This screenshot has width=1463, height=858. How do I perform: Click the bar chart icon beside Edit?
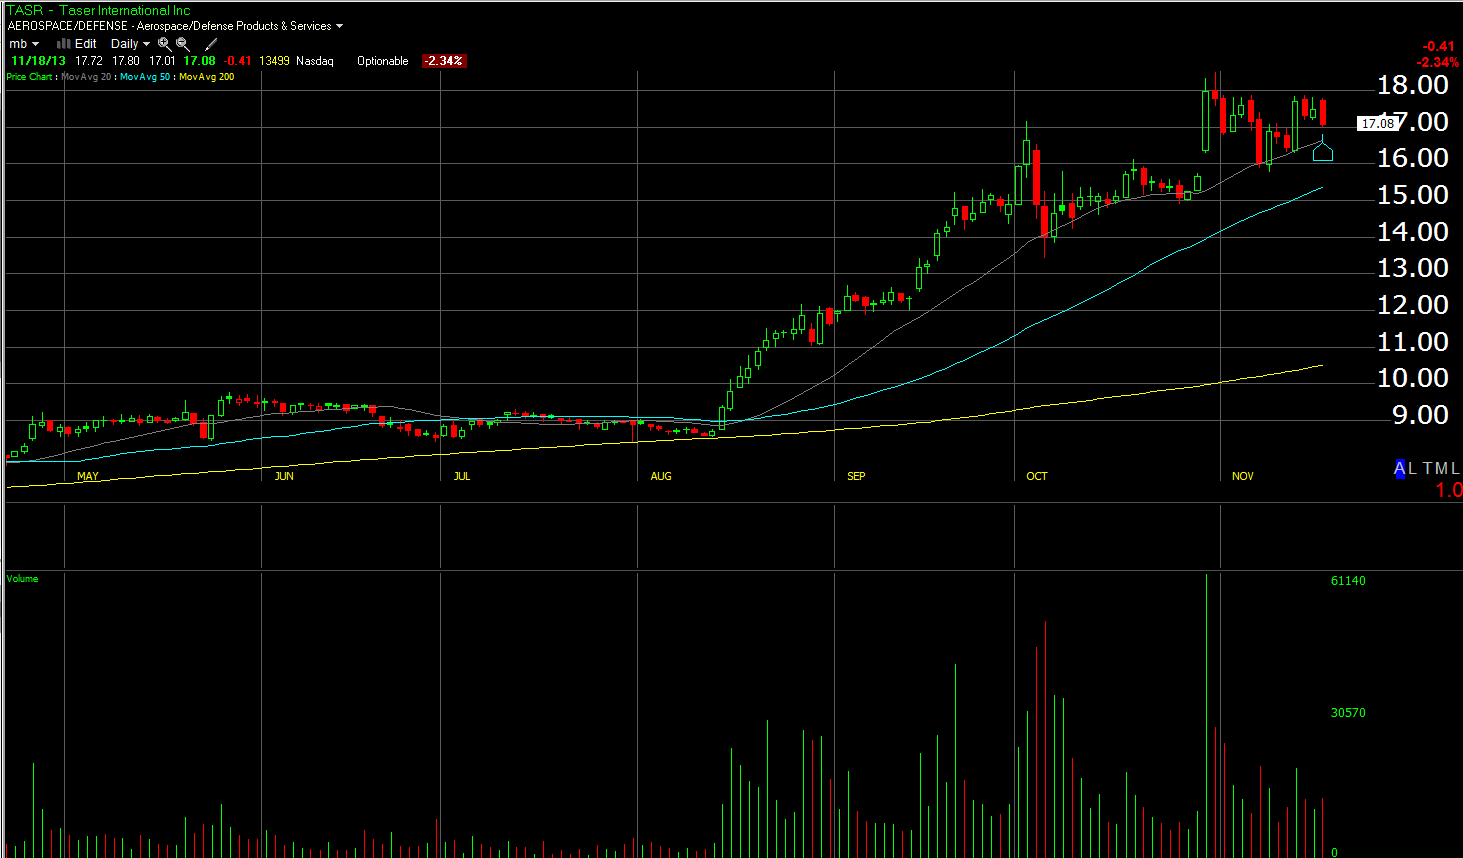[x=64, y=44]
